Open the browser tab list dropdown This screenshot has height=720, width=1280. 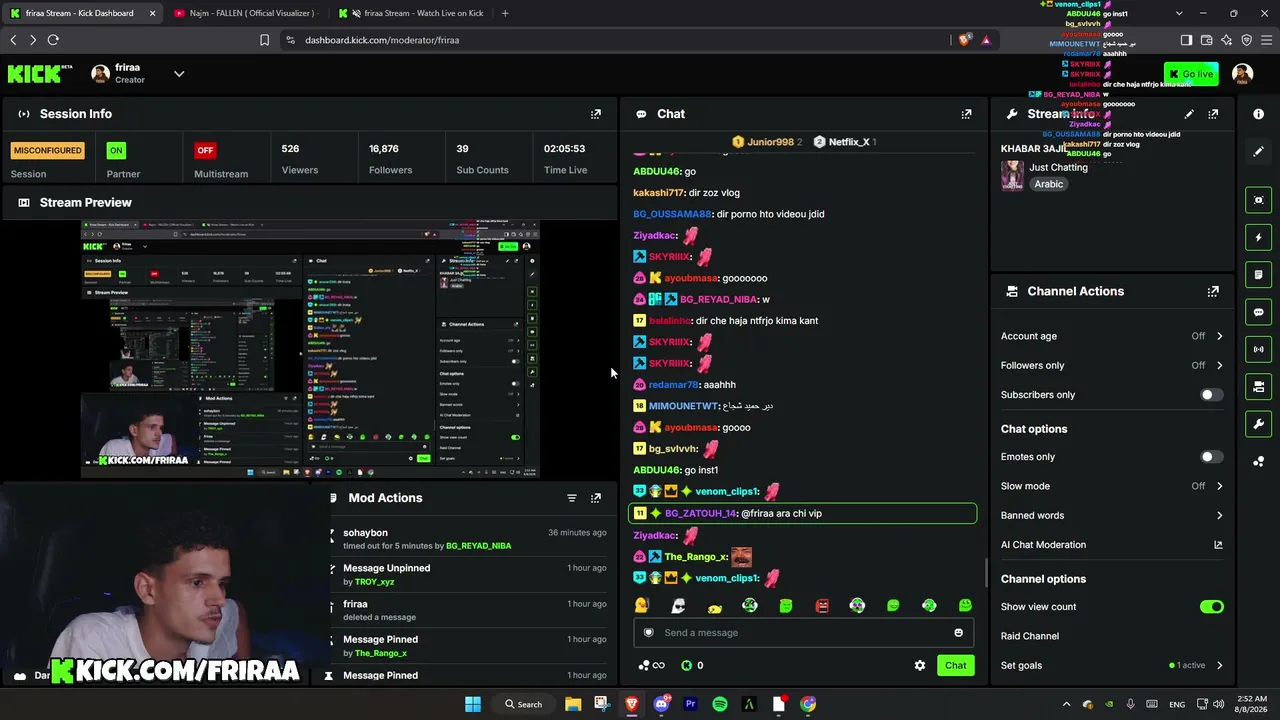(x=1179, y=13)
